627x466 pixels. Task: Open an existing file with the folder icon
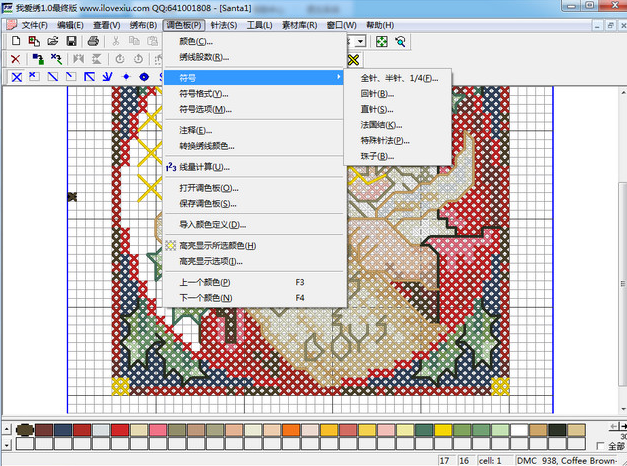point(53,41)
